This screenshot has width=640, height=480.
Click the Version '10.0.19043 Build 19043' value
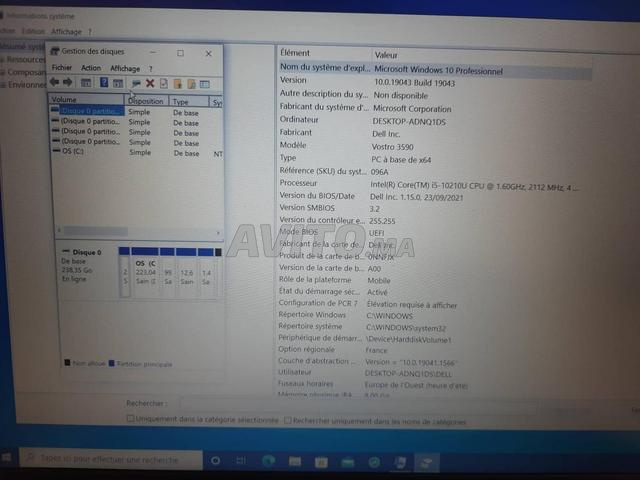click(414, 83)
